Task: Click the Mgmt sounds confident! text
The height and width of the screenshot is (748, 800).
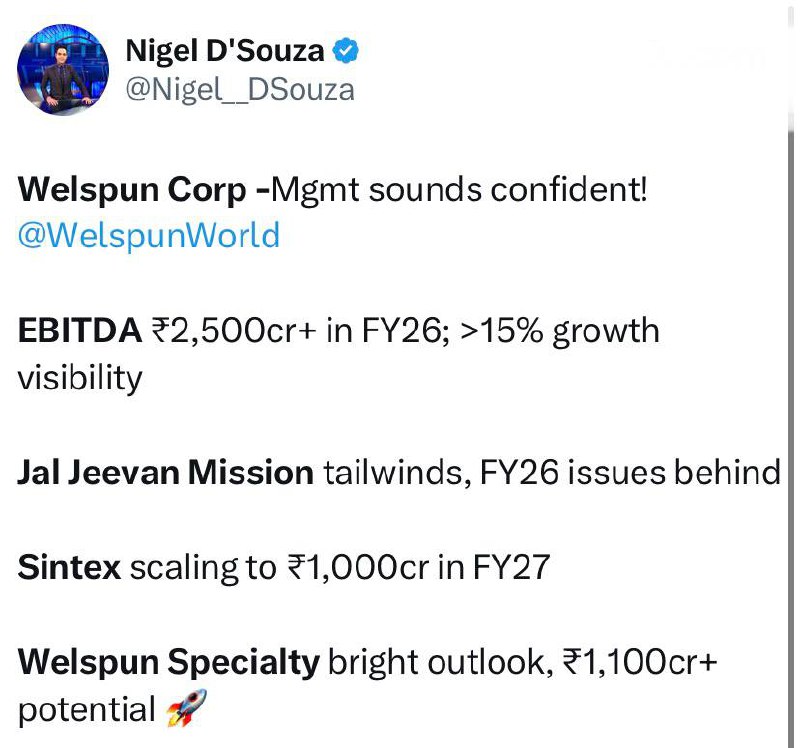Action: point(459,189)
